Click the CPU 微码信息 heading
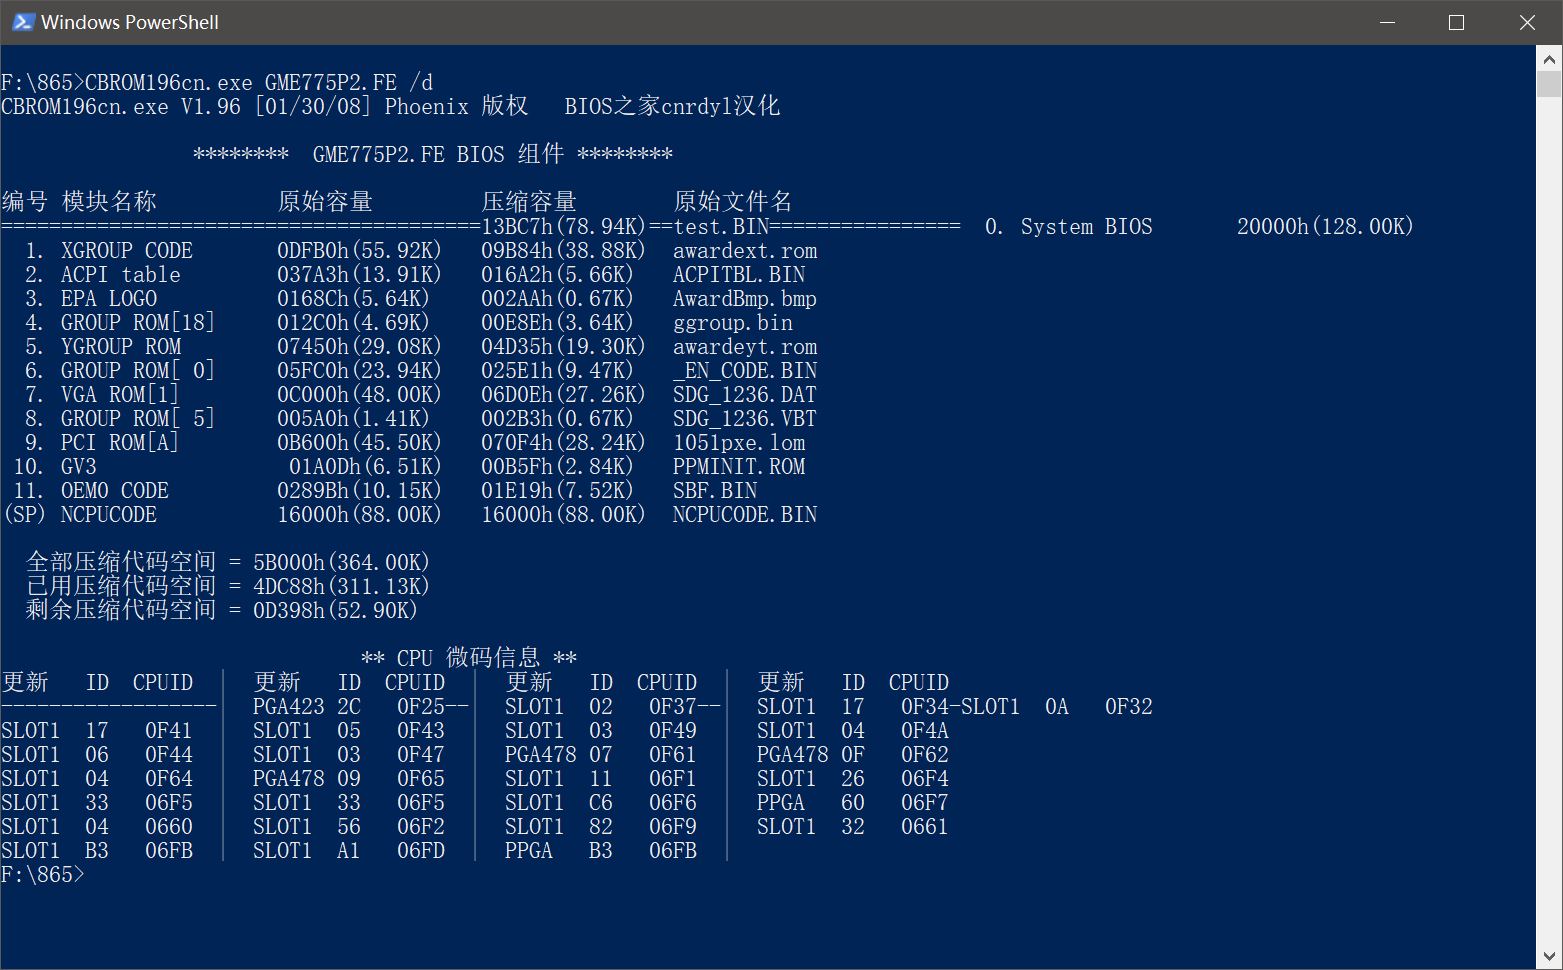Viewport: 1563px width, 970px height. 468,658
